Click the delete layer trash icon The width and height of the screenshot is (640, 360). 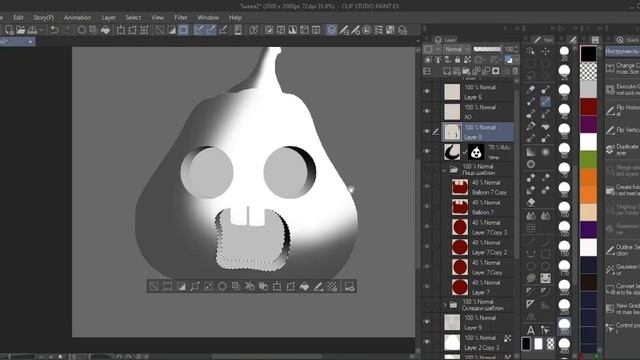(x=515, y=71)
